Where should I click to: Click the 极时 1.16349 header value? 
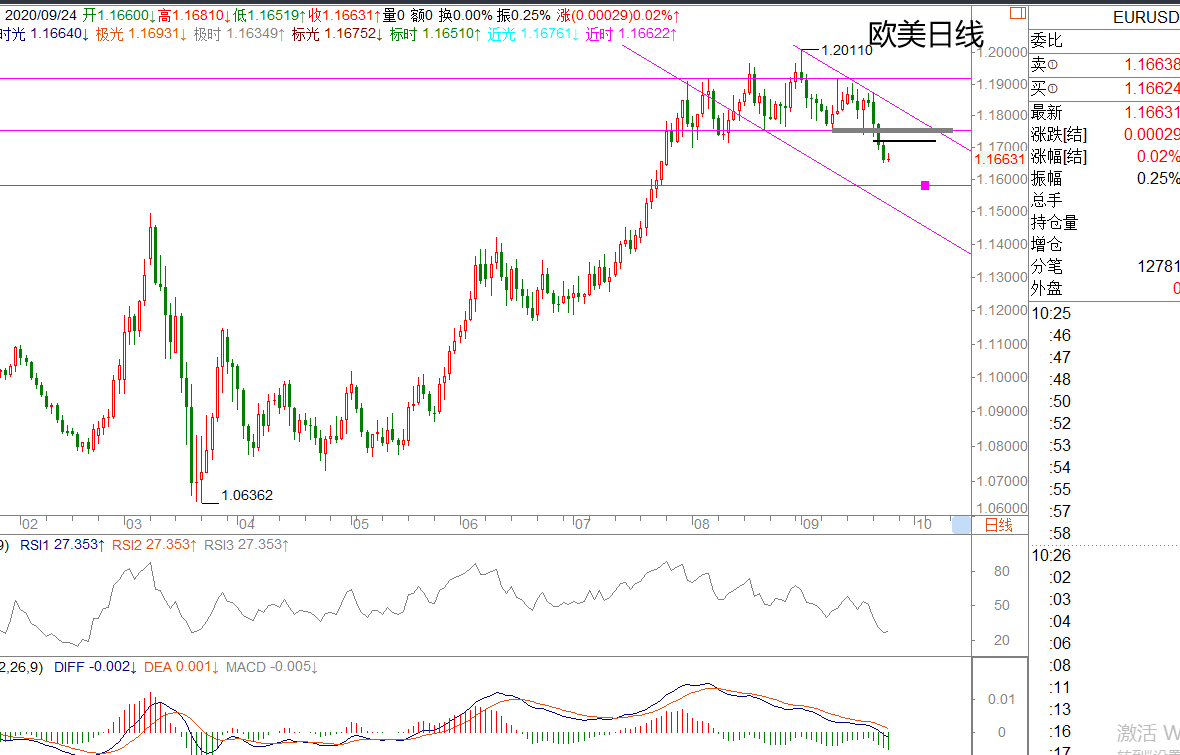(239, 34)
